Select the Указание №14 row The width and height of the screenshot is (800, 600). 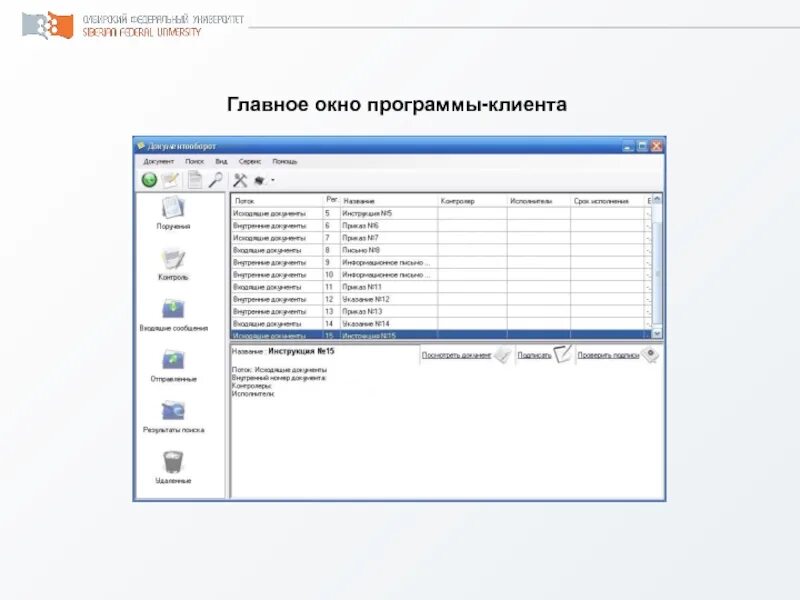439,323
